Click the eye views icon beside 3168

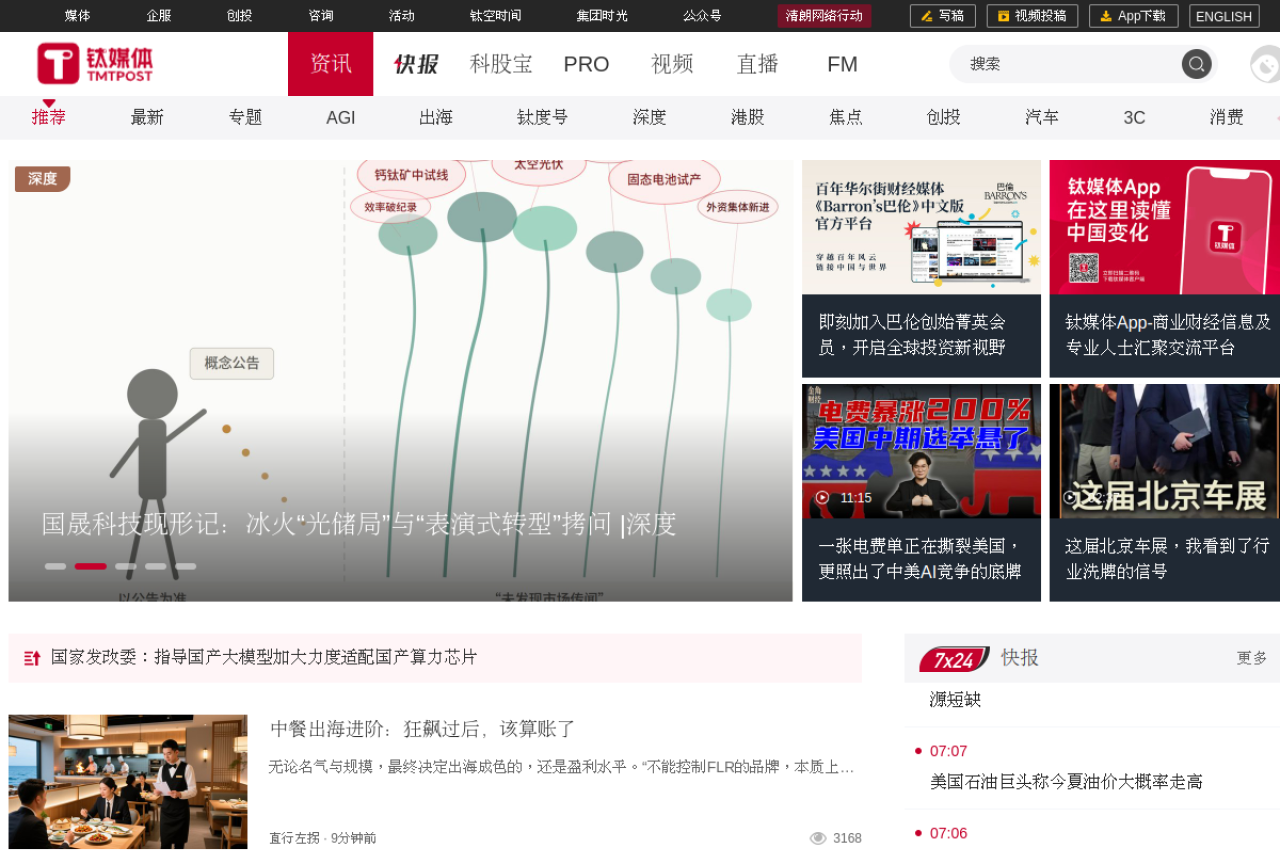[x=818, y=838]
